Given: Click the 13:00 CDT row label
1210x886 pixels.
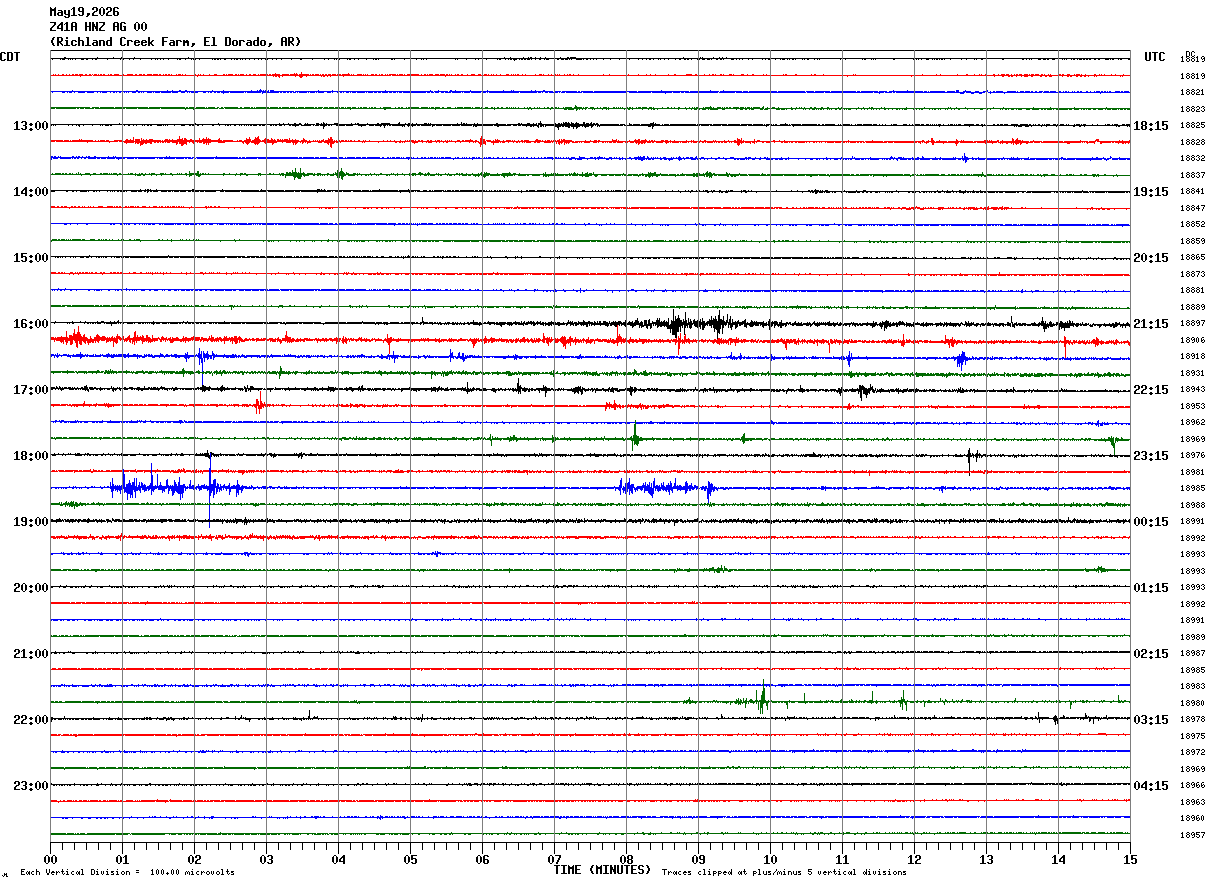Looking at the screenshot, I should (30, 126).
